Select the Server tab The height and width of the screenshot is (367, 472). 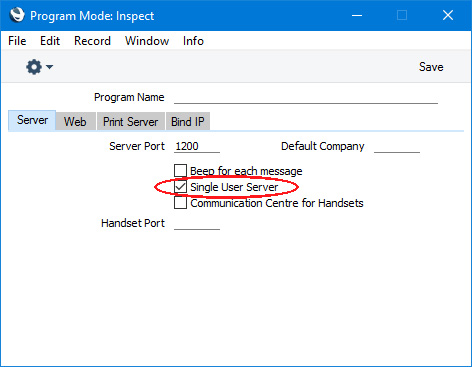32,120
